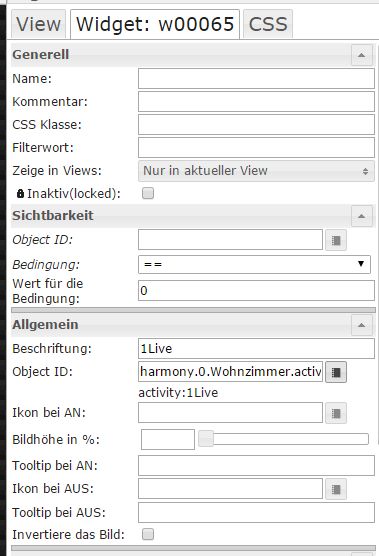Viewport: 379px width, 556px height.
Task: Check the Invertiere das Bild option
Action: coord(148,534)
